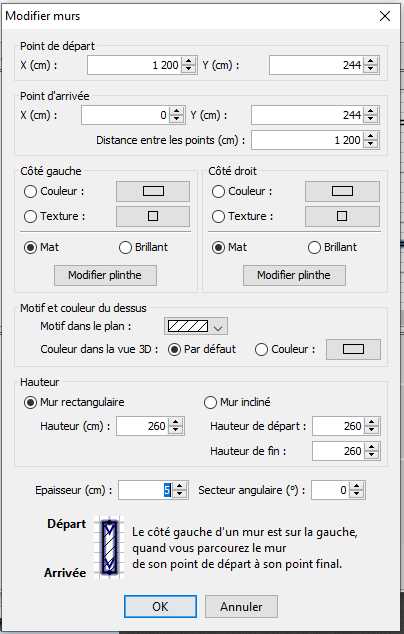Increase Secteur angulaire with up arrow
Screen dimensions: 404x634
[x=356, y=486]
